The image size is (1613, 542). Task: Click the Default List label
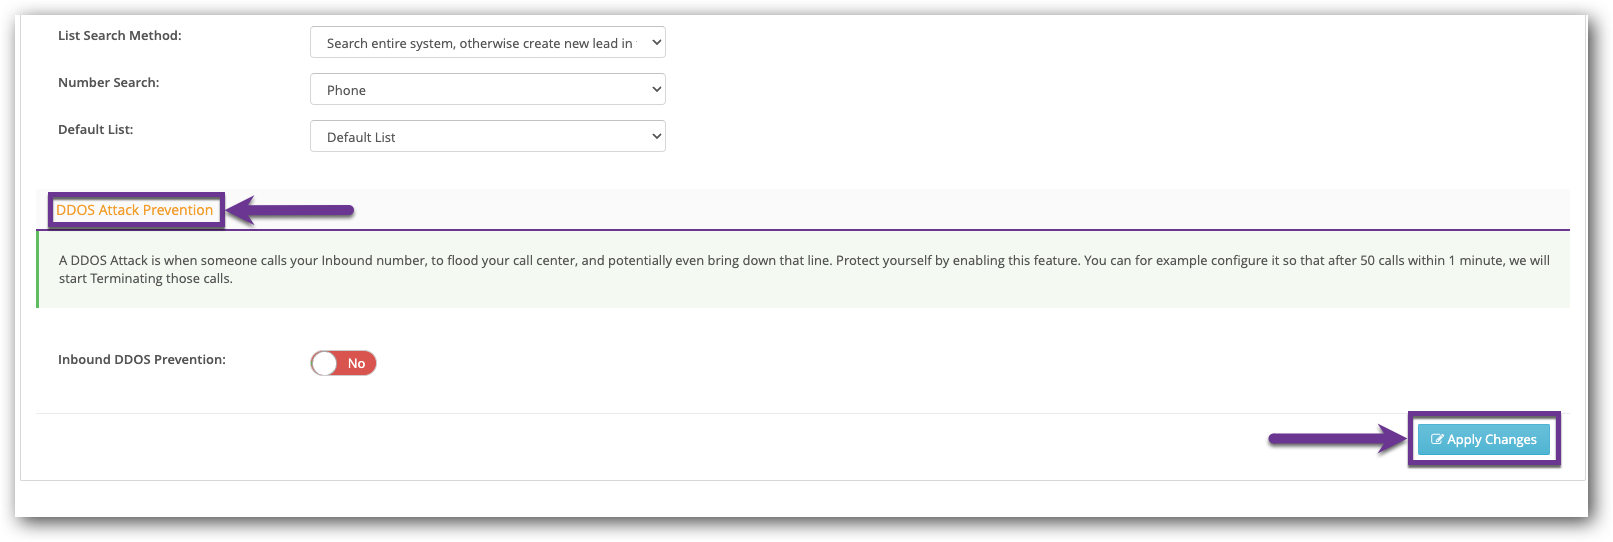coord(95,129)
